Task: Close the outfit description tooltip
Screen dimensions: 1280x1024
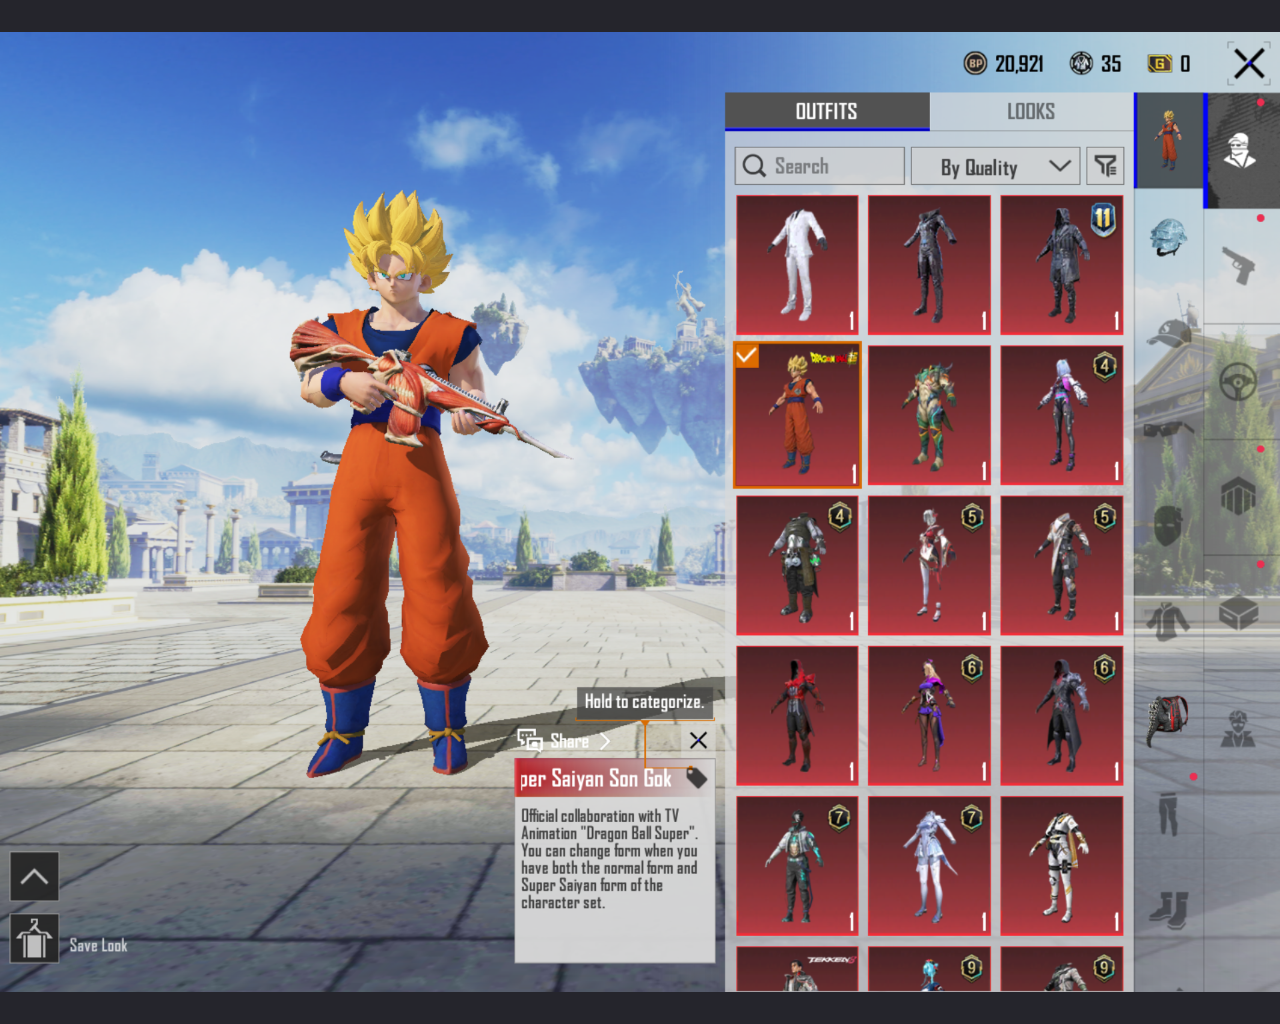Action: [698, 740]
